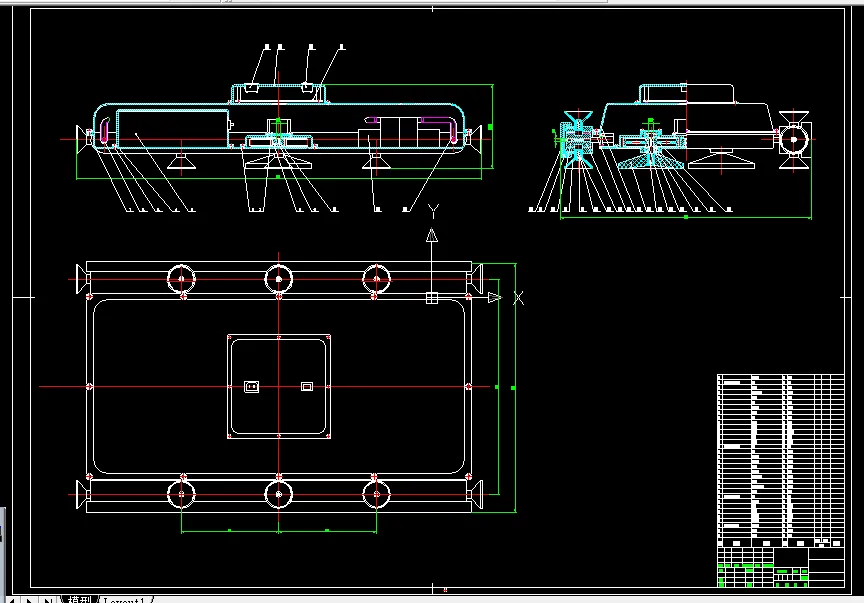Switch to the Layout1 tab
Viewport: 864px width, 603px height.
pyautogui.click(x=125, y=600)
